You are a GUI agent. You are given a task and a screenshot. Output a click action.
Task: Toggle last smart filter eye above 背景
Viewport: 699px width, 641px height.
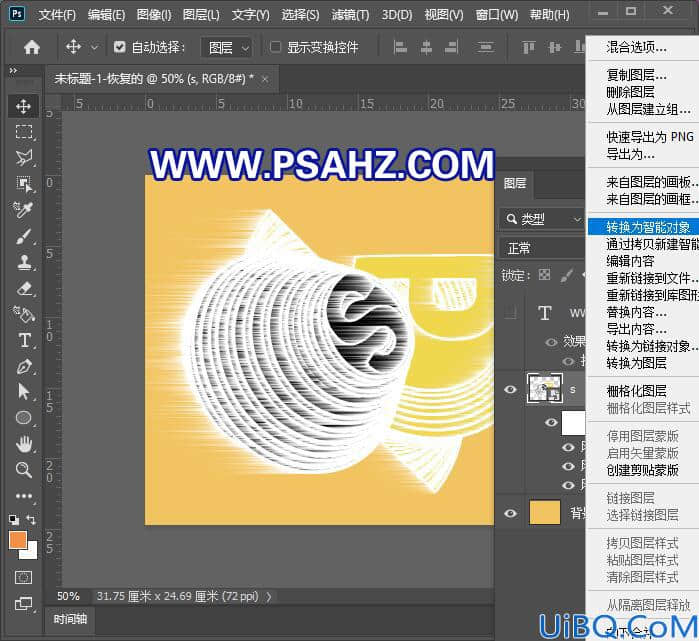click(567, 485)
